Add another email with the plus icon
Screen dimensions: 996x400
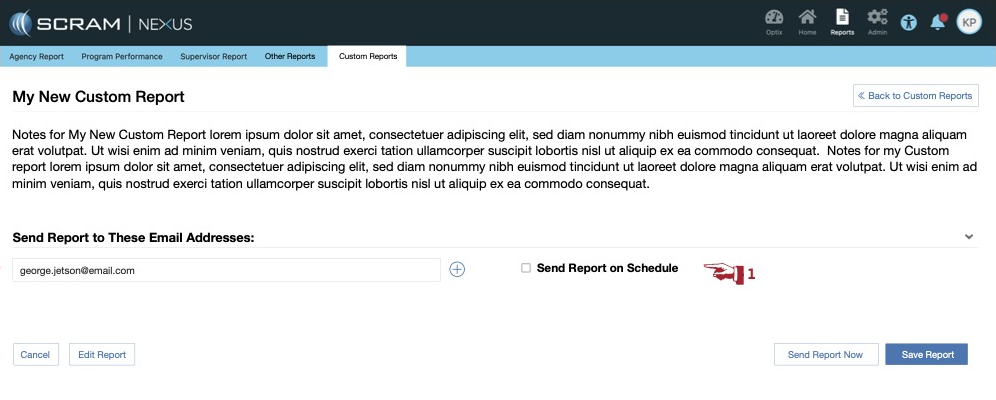coord(457,269)
